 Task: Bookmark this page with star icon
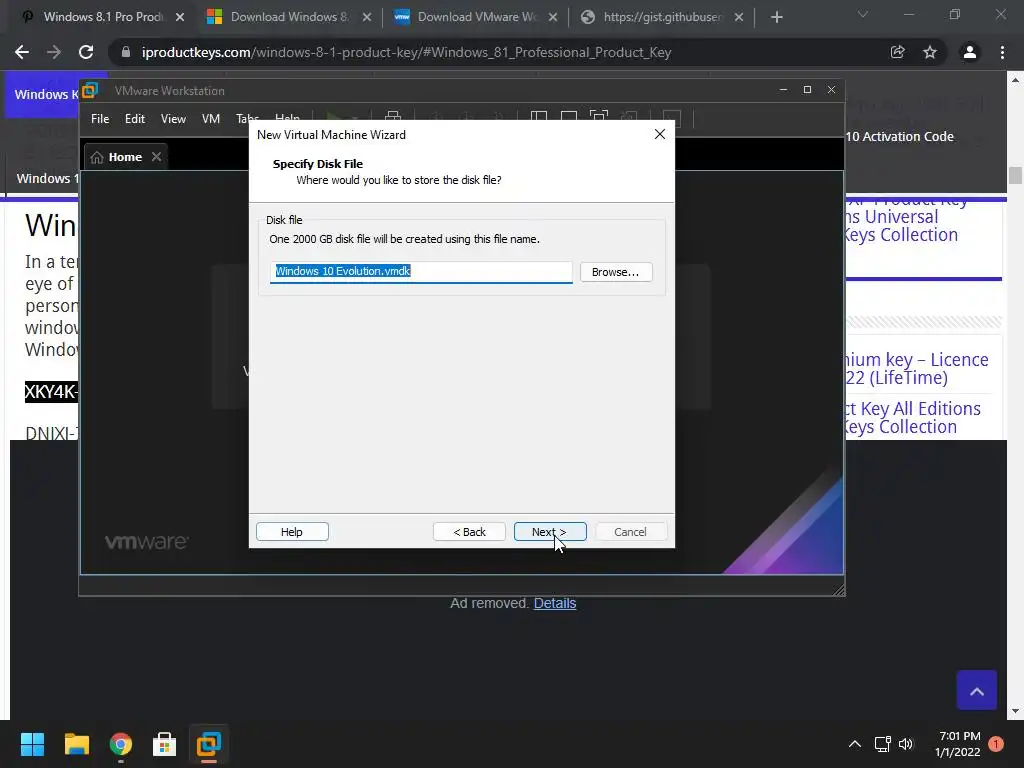pos(930,52)
